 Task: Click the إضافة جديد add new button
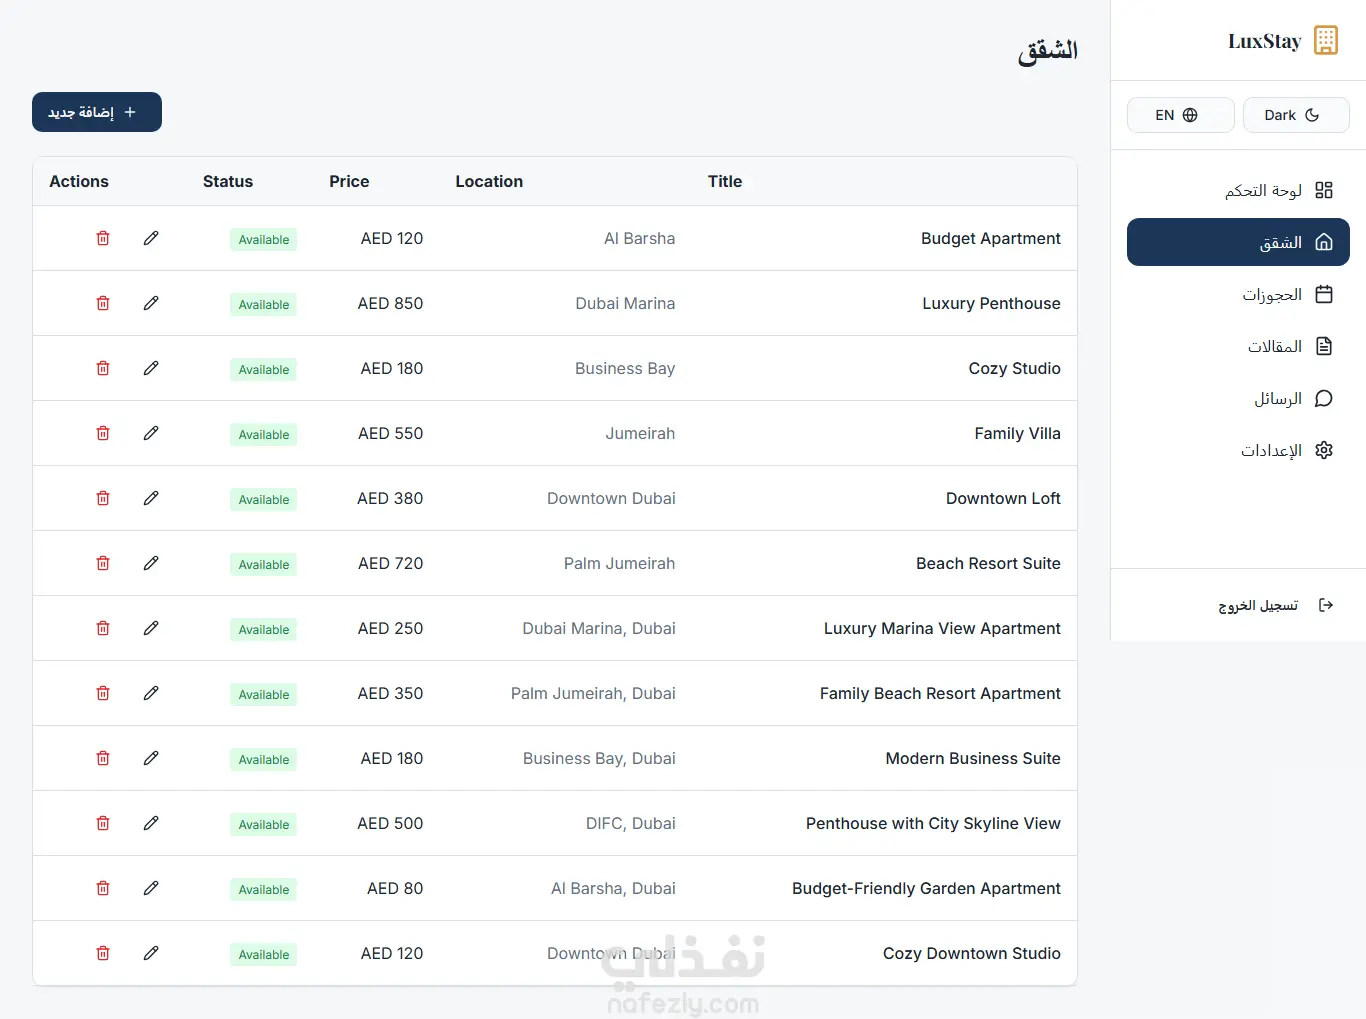[97, 112]
